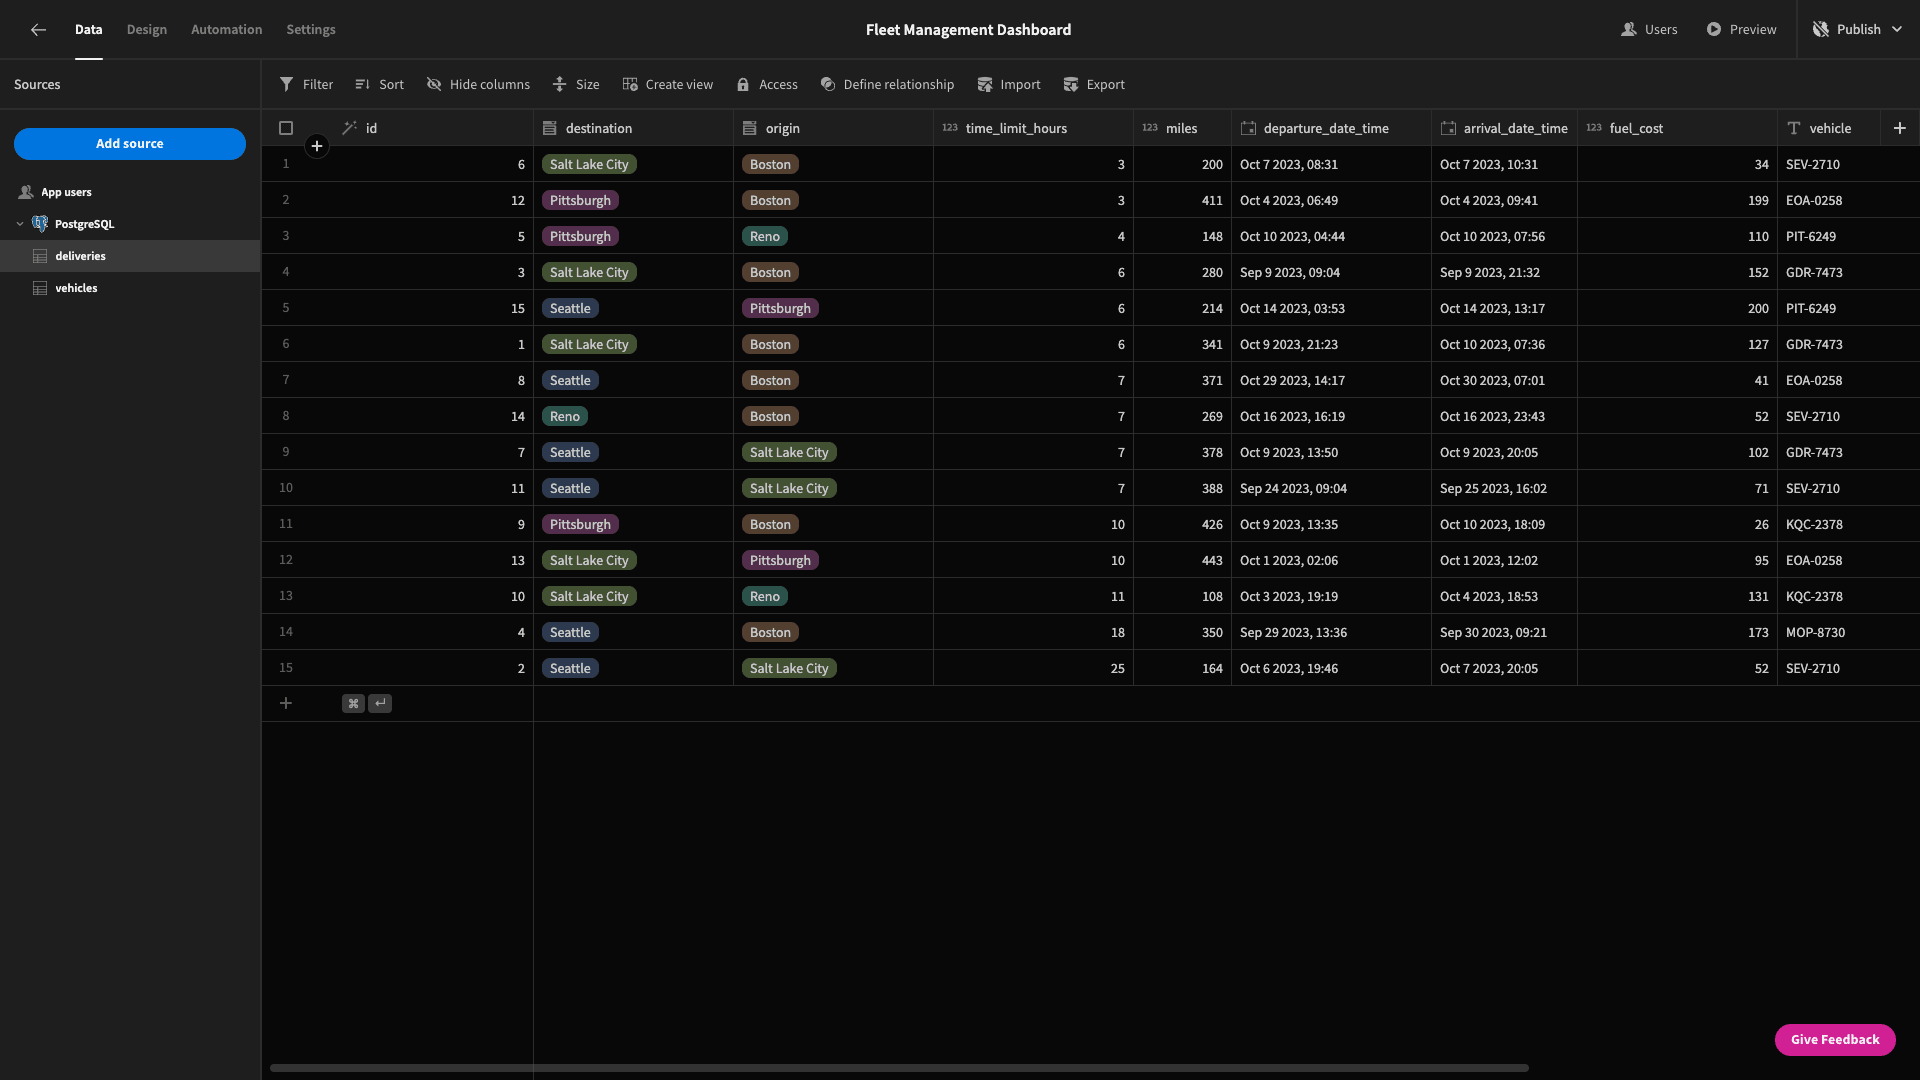The image size is (1920, 1080).
Task: Switch to the Design tab
Action: [x=147, y=30]
